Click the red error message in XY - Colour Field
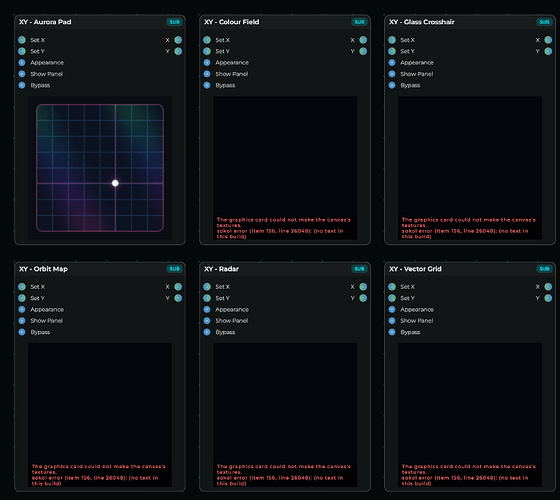The height and width of the screenshot is (500, 560). (x=284, y=228)
